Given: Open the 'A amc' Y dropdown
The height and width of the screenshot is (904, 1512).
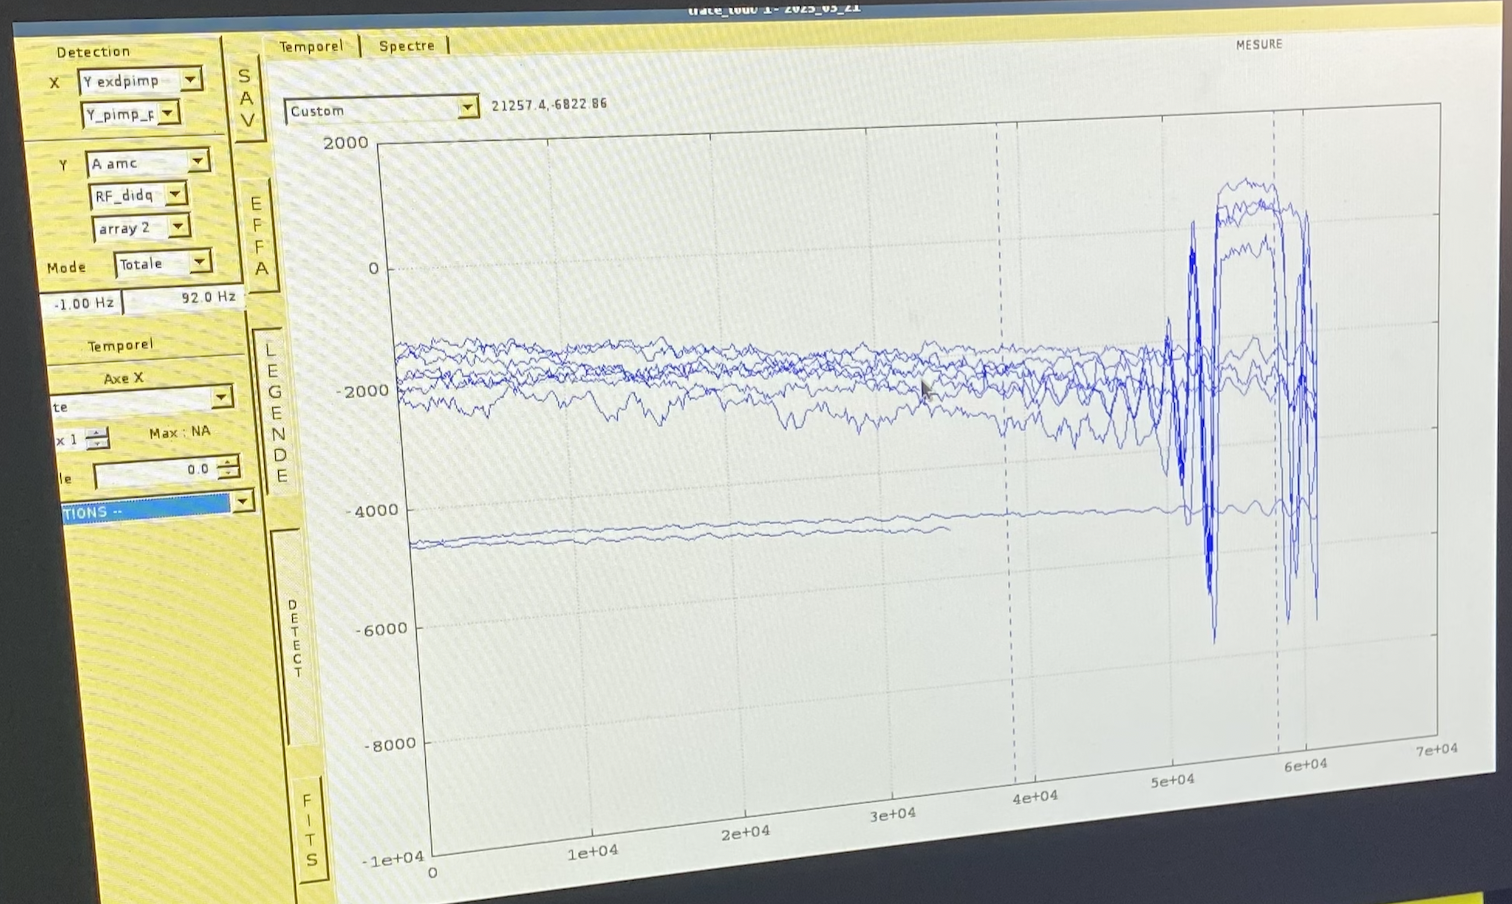Looking at the screenshot, I should [197, 162].
